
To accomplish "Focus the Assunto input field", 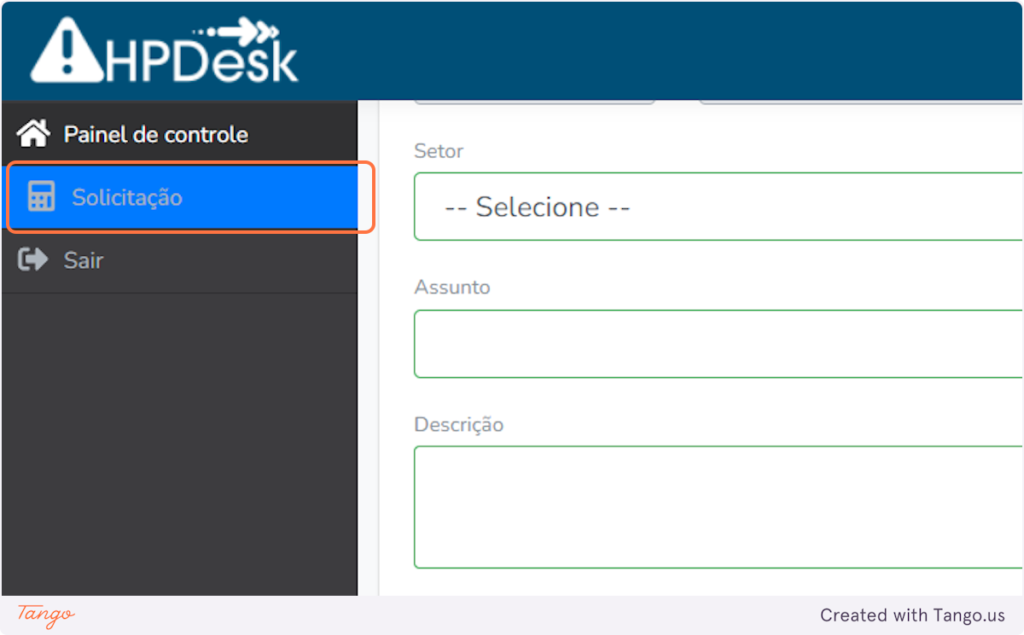I will 718,344.
